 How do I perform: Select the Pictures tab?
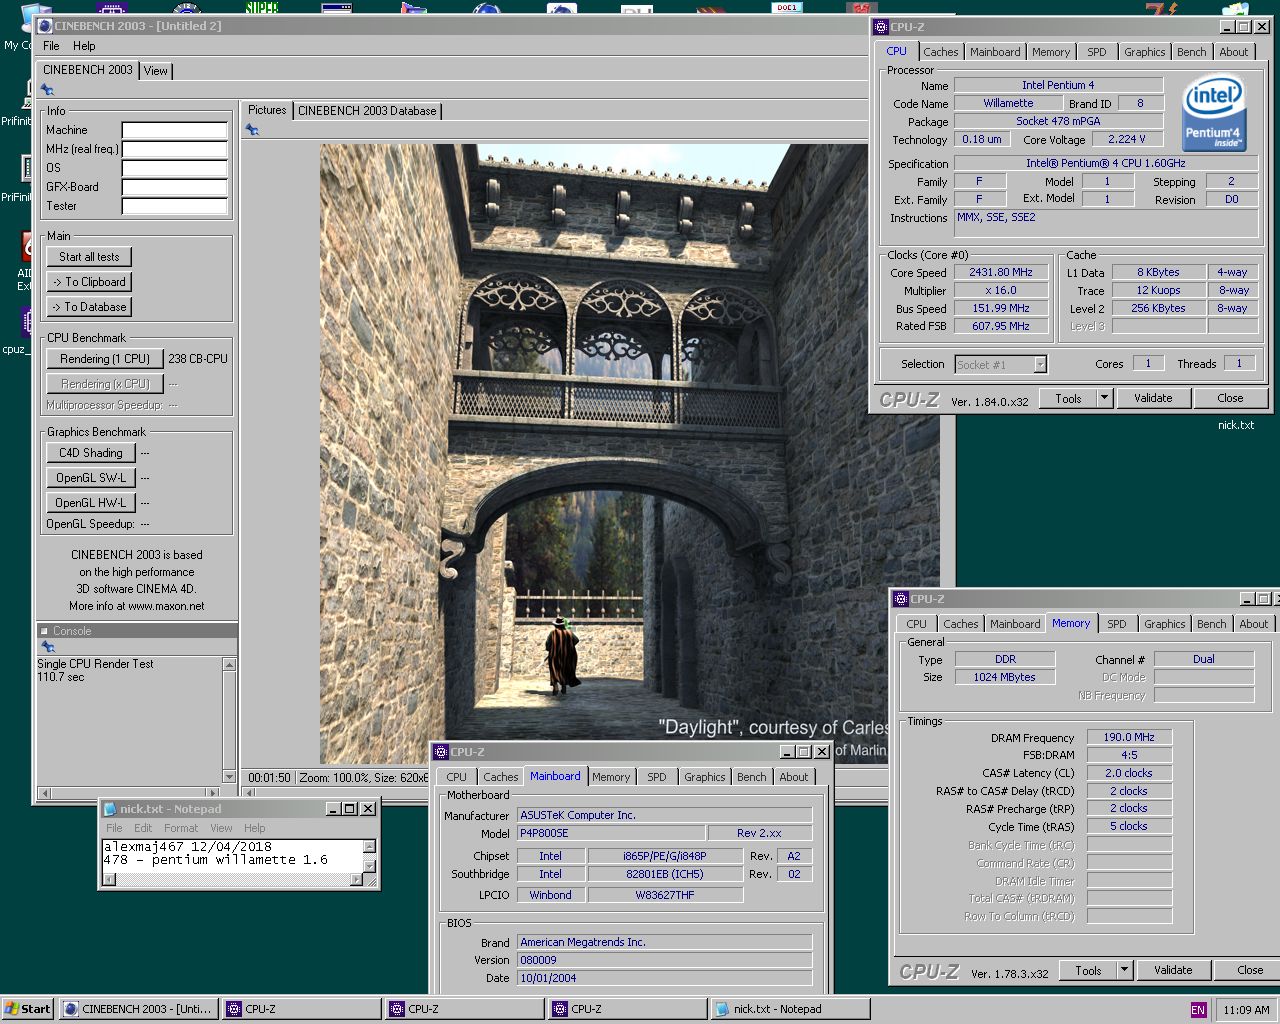(267, 110)
